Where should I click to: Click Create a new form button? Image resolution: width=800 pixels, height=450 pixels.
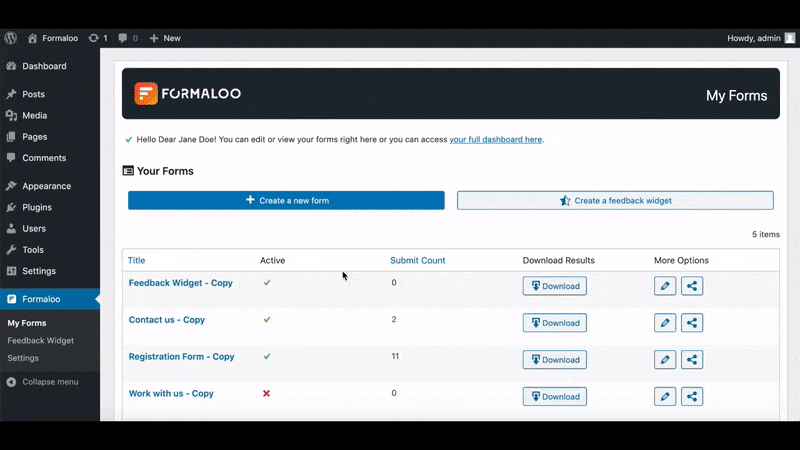(x=286, y=201)
